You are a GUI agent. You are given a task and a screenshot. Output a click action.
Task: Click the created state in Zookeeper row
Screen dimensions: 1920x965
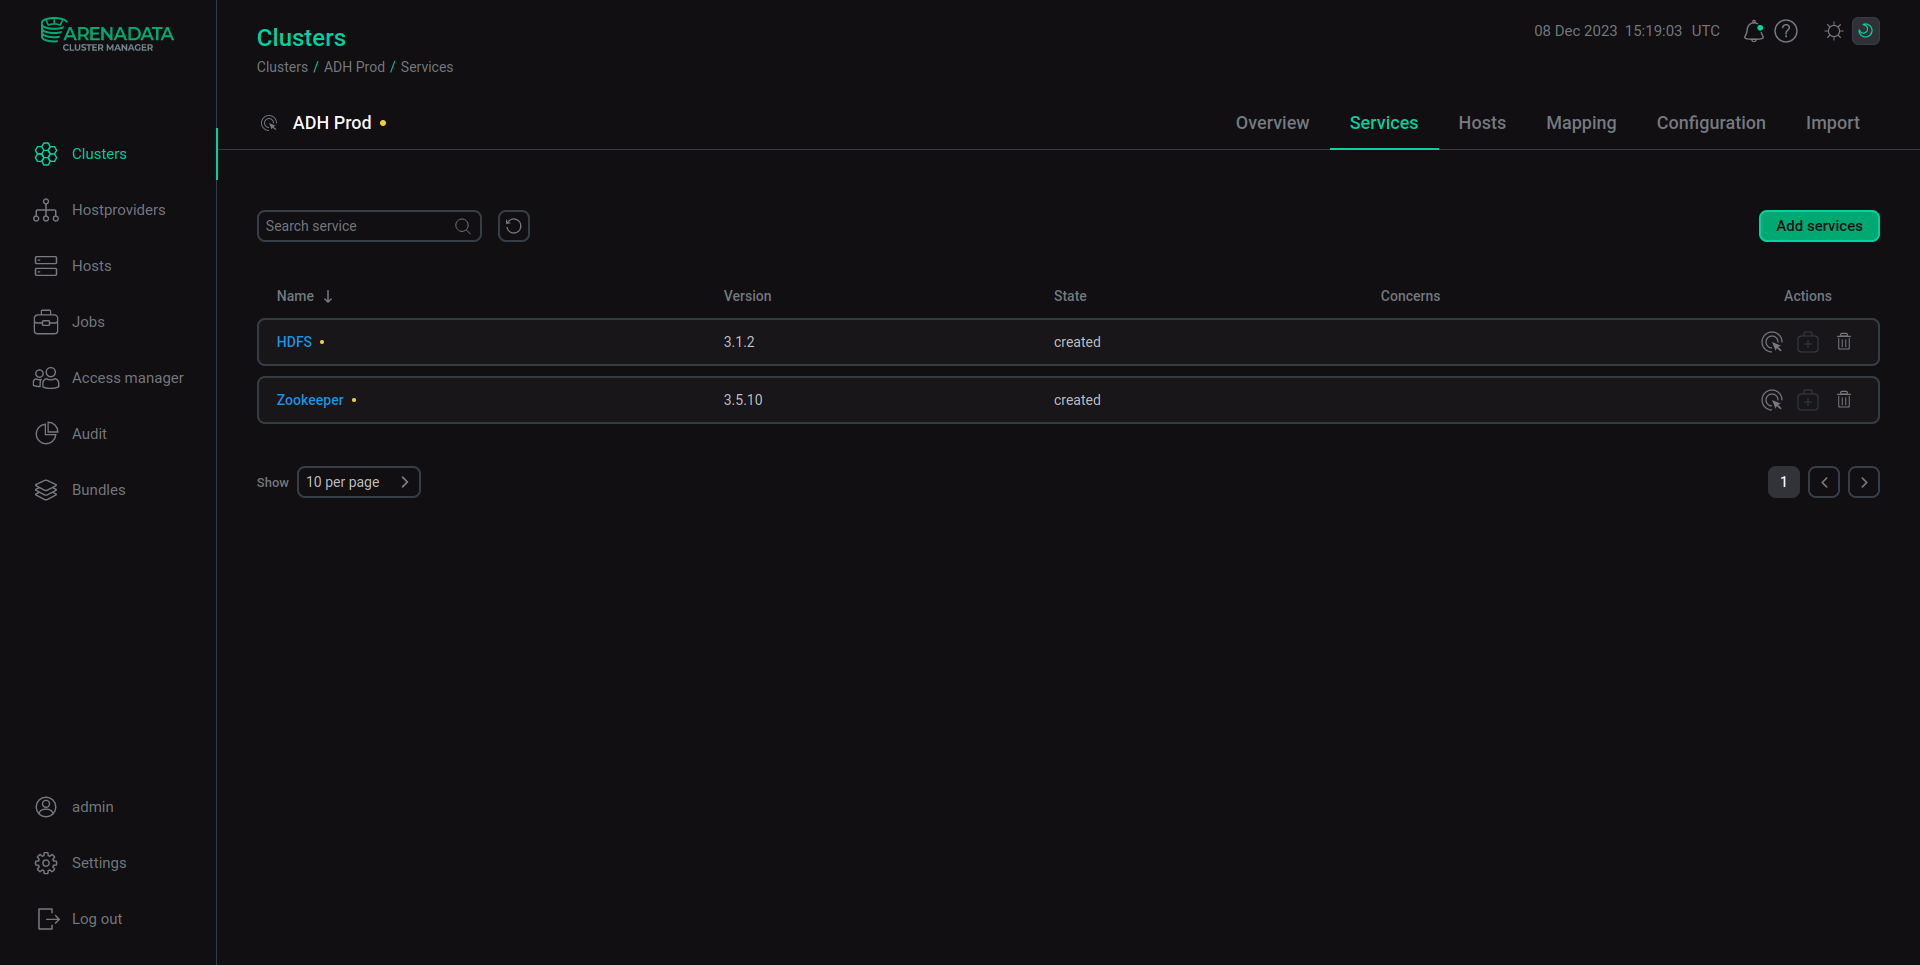click(x=1077, y=400)
